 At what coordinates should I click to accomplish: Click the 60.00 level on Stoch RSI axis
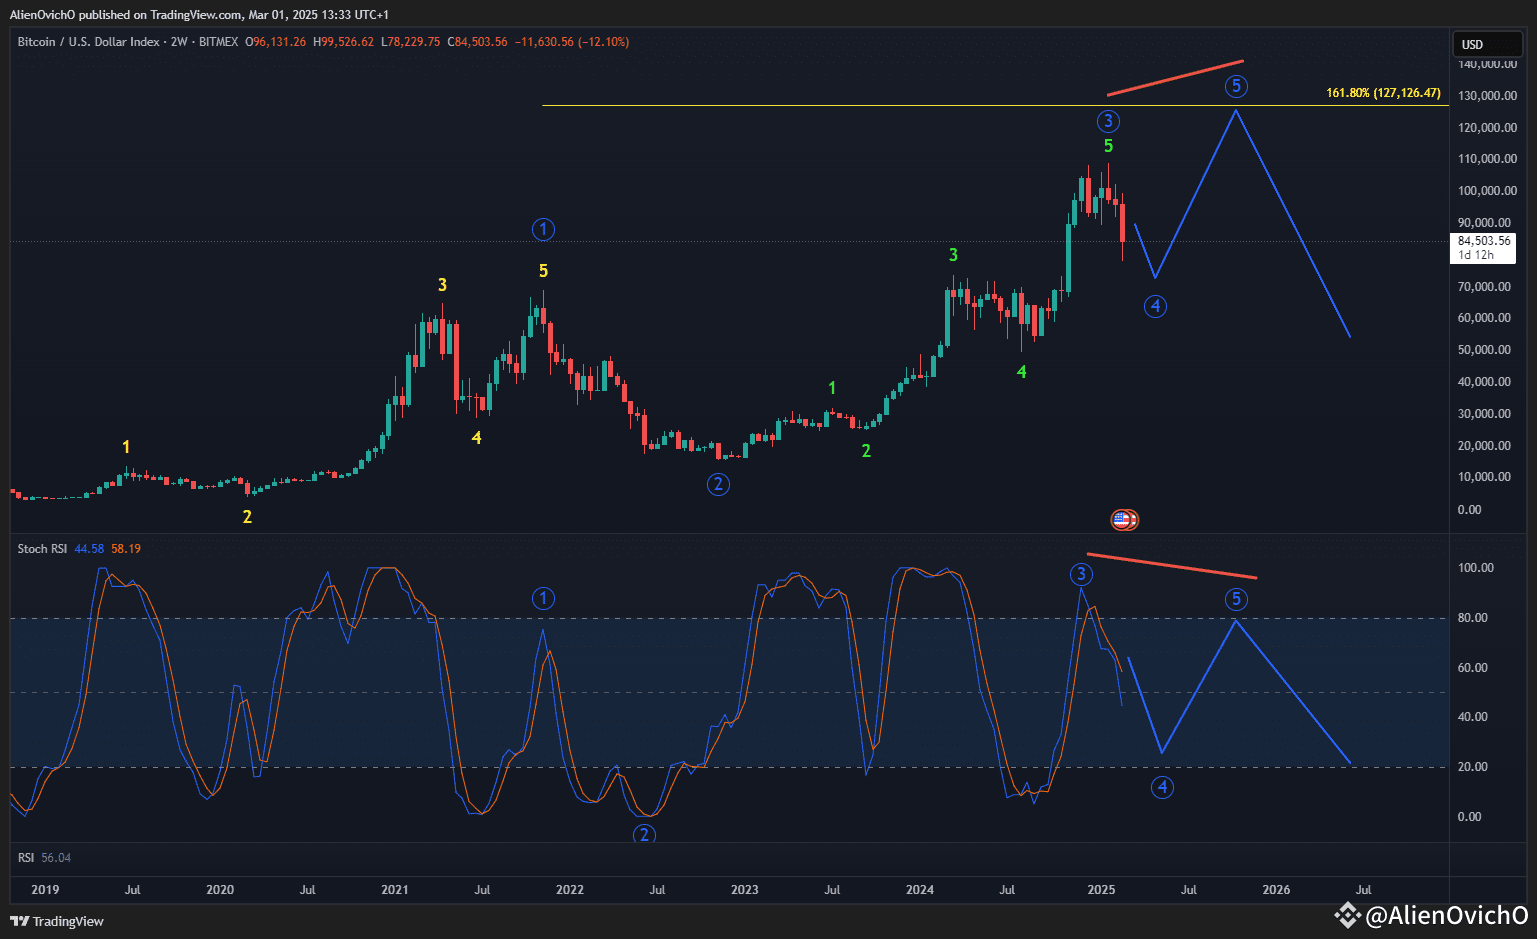coord(1472,668)
